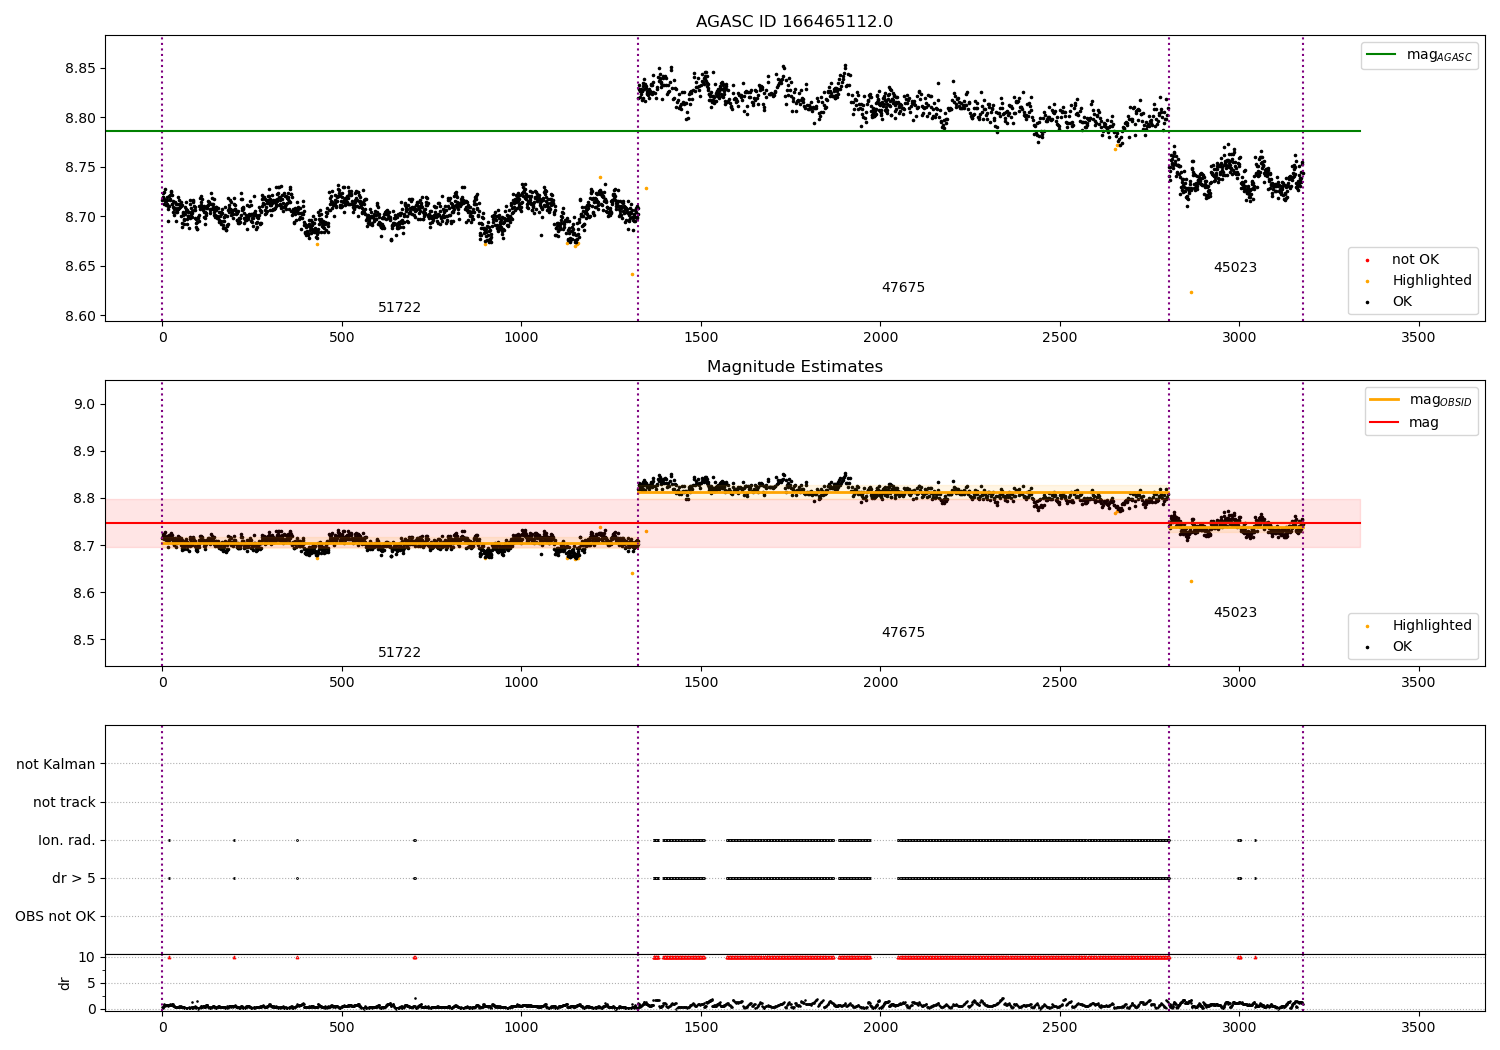Click the 'dr > 5' axis label

[74, 879]
